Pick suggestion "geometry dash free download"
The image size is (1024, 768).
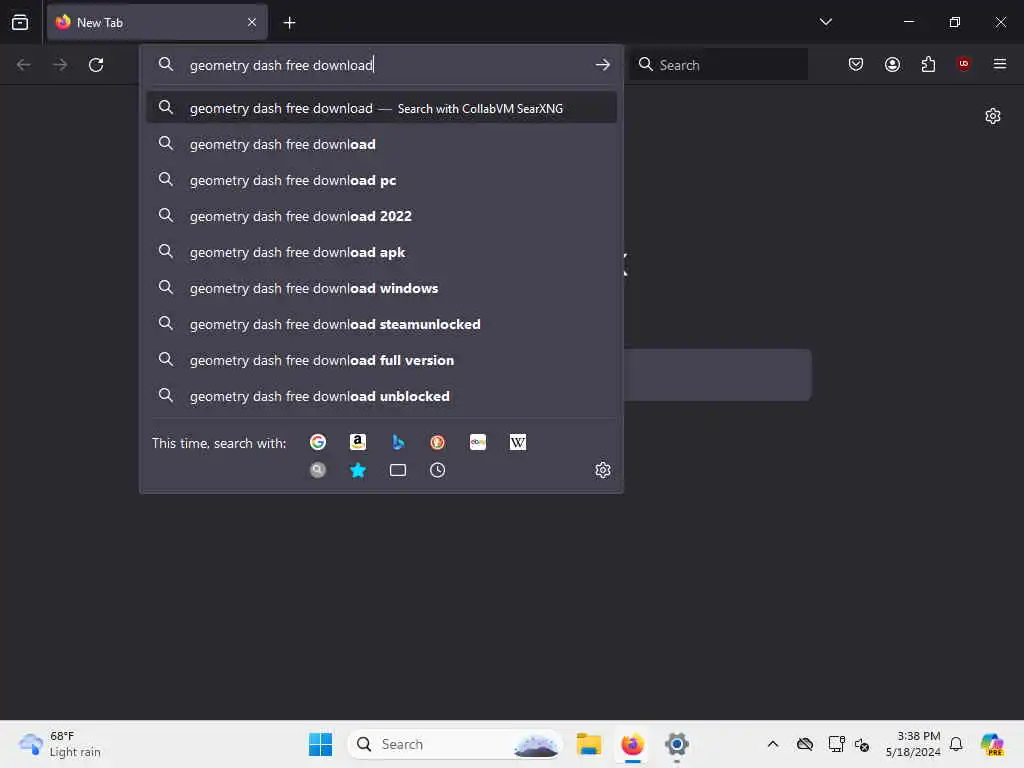click(381, 144)
